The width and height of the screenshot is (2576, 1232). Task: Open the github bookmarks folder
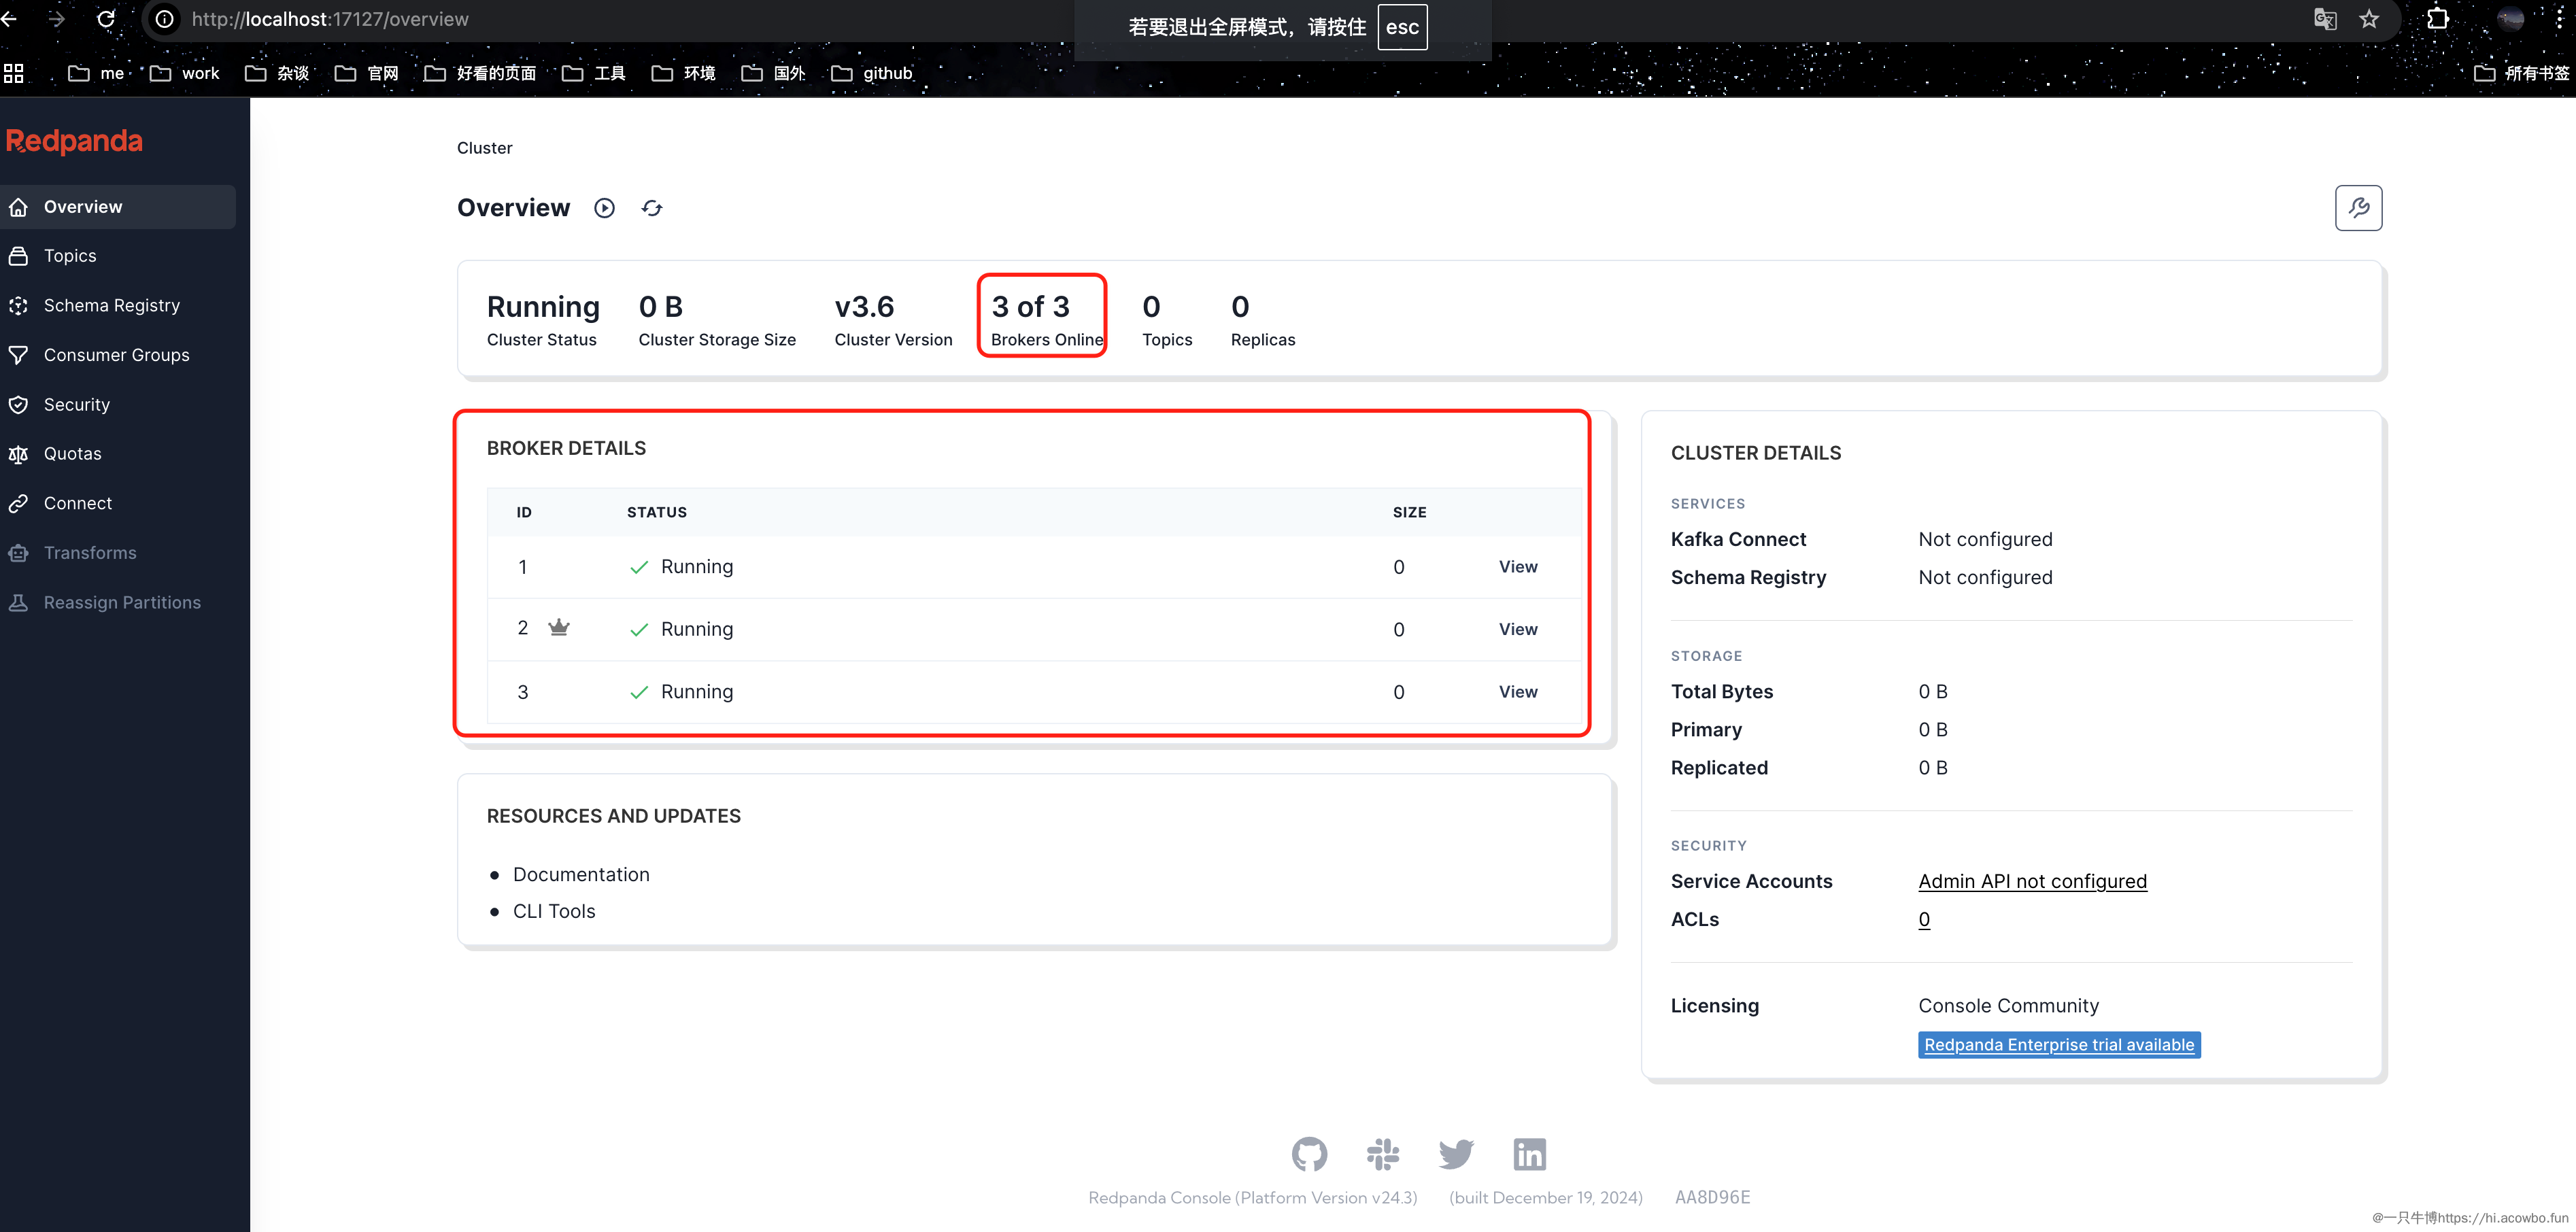click(872, 73)
